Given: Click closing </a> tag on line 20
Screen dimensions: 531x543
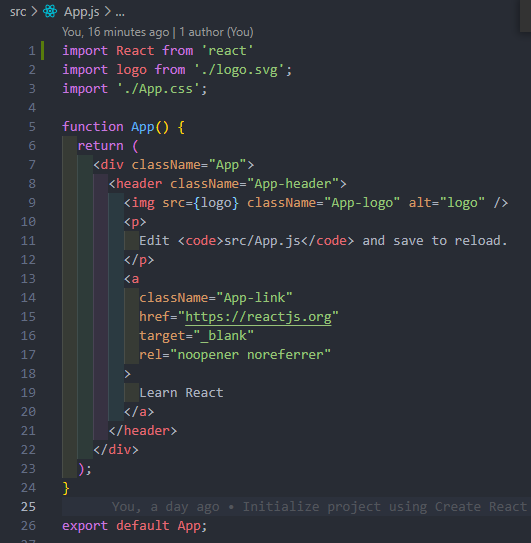Looking at the screenshot, I should point(139,412).
